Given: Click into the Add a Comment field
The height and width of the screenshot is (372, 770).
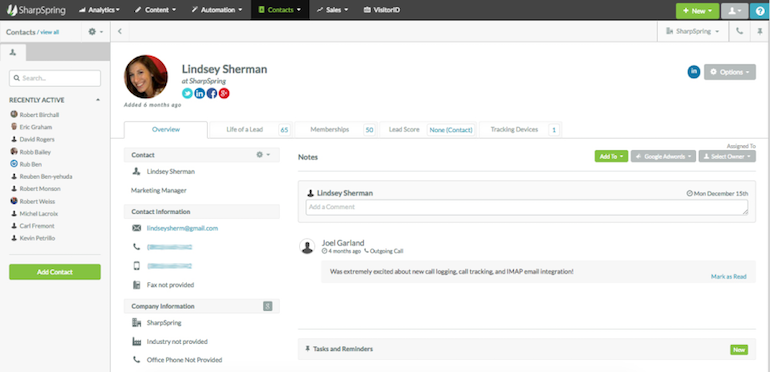Looking at the screenshot, I should click(x=527, y=207).
